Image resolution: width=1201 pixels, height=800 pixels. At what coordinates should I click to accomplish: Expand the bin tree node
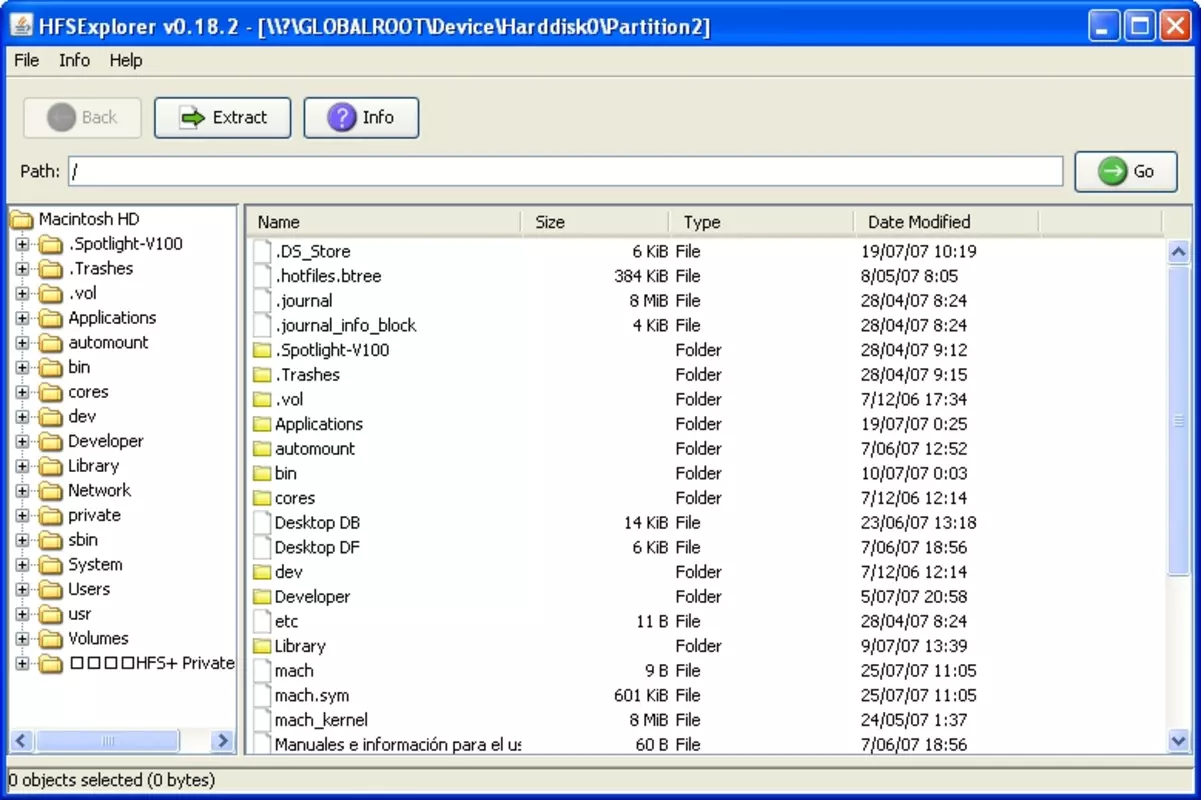pyautogui.click(x=23, y=368)
